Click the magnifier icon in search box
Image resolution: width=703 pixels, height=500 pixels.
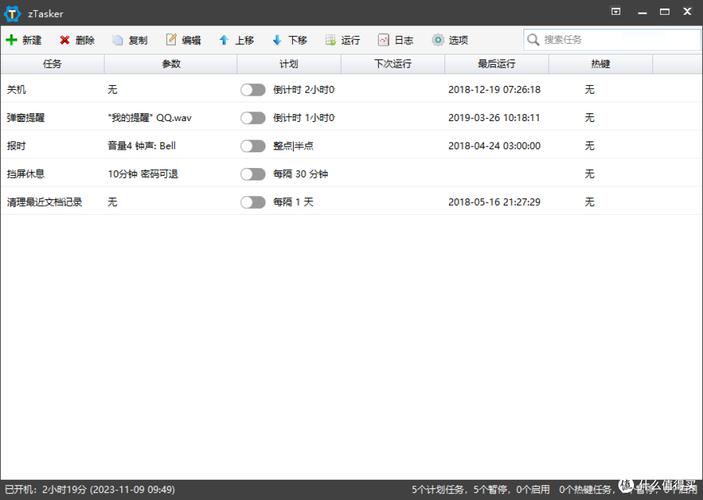pos(533,39)
